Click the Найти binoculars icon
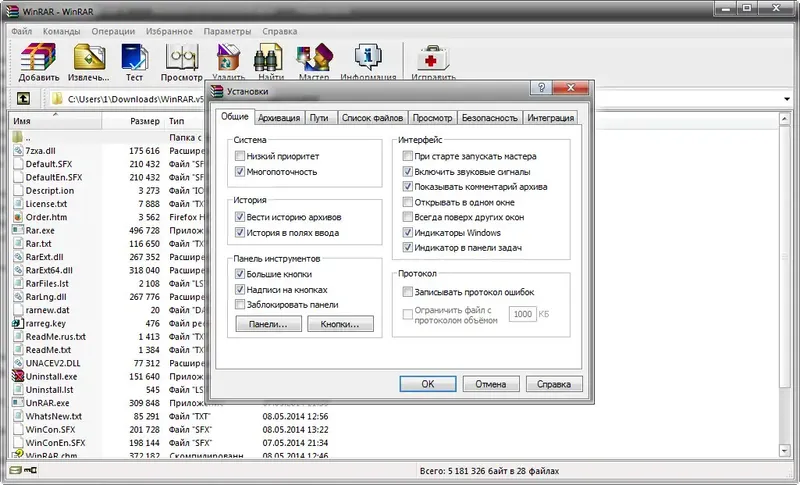 pos(268,57)
